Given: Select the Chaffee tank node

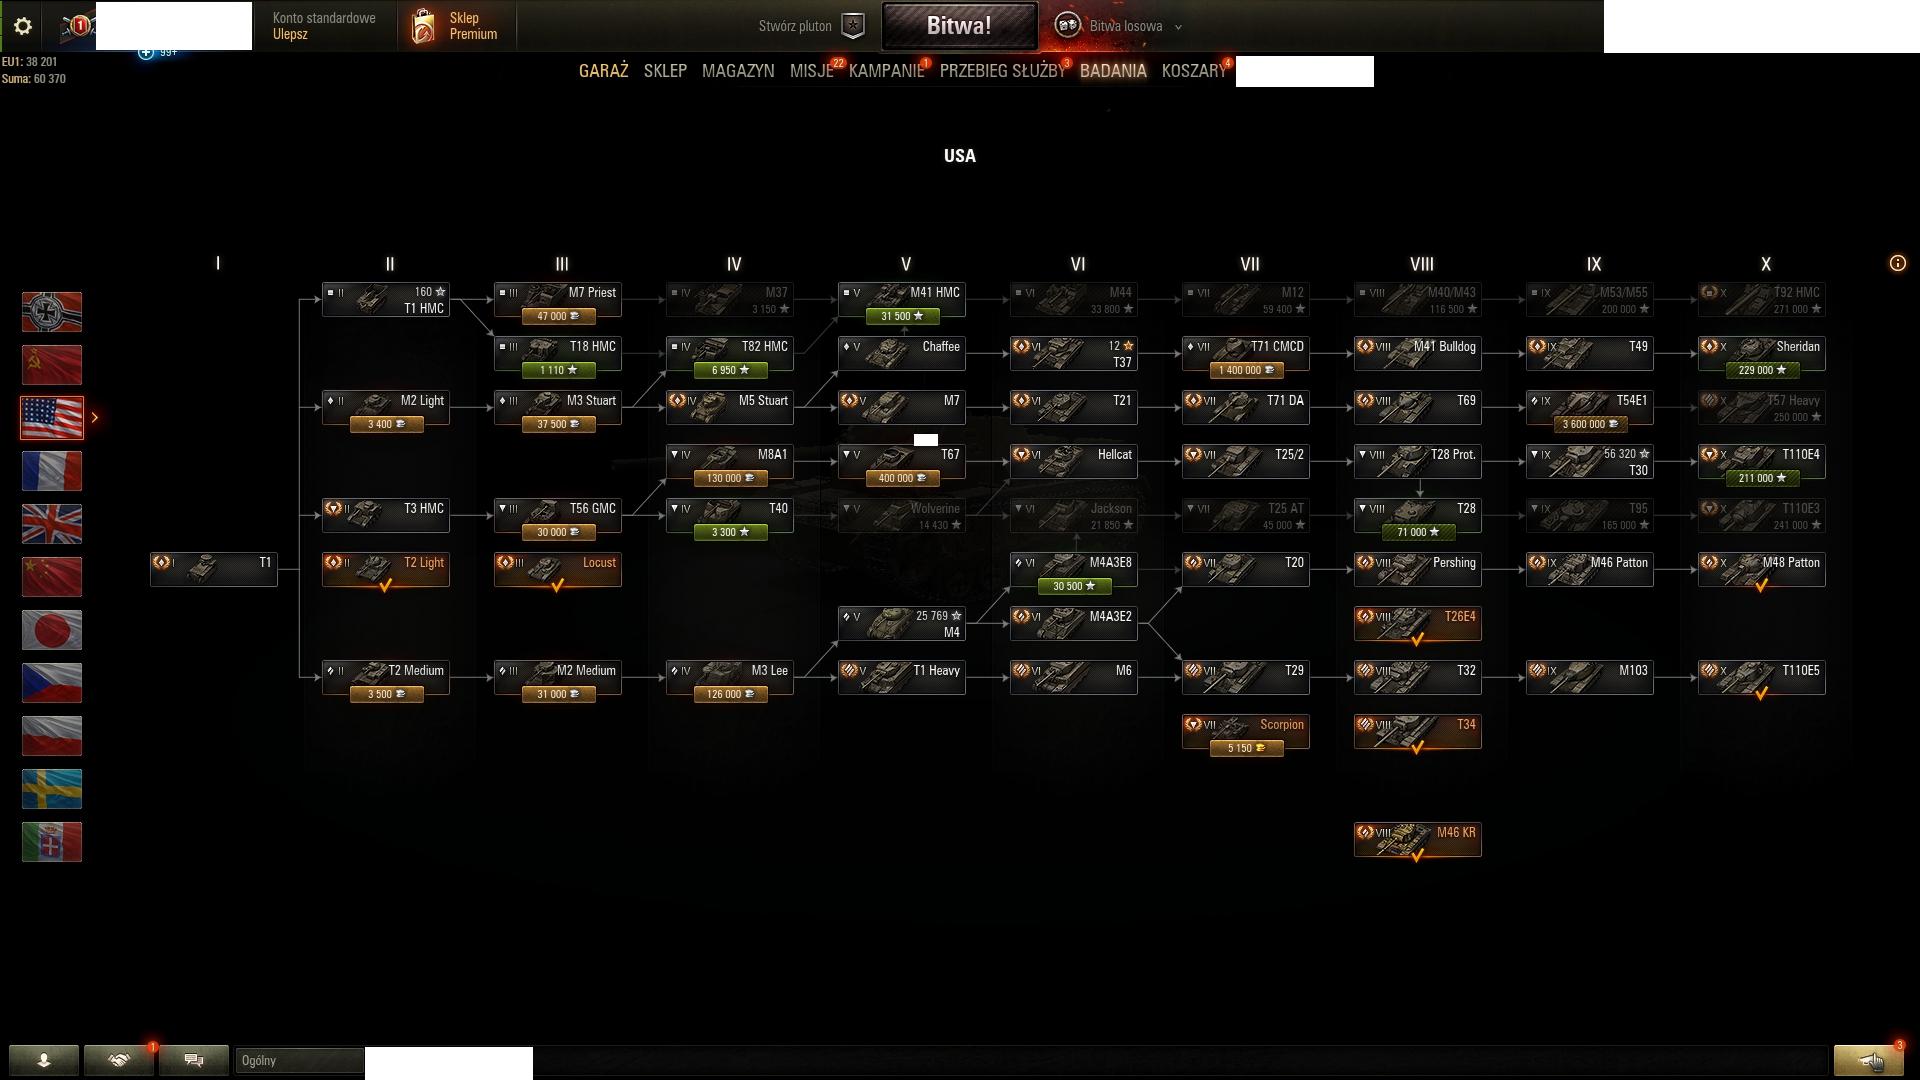Looking at the screenshot, I should tap(902, 353).
